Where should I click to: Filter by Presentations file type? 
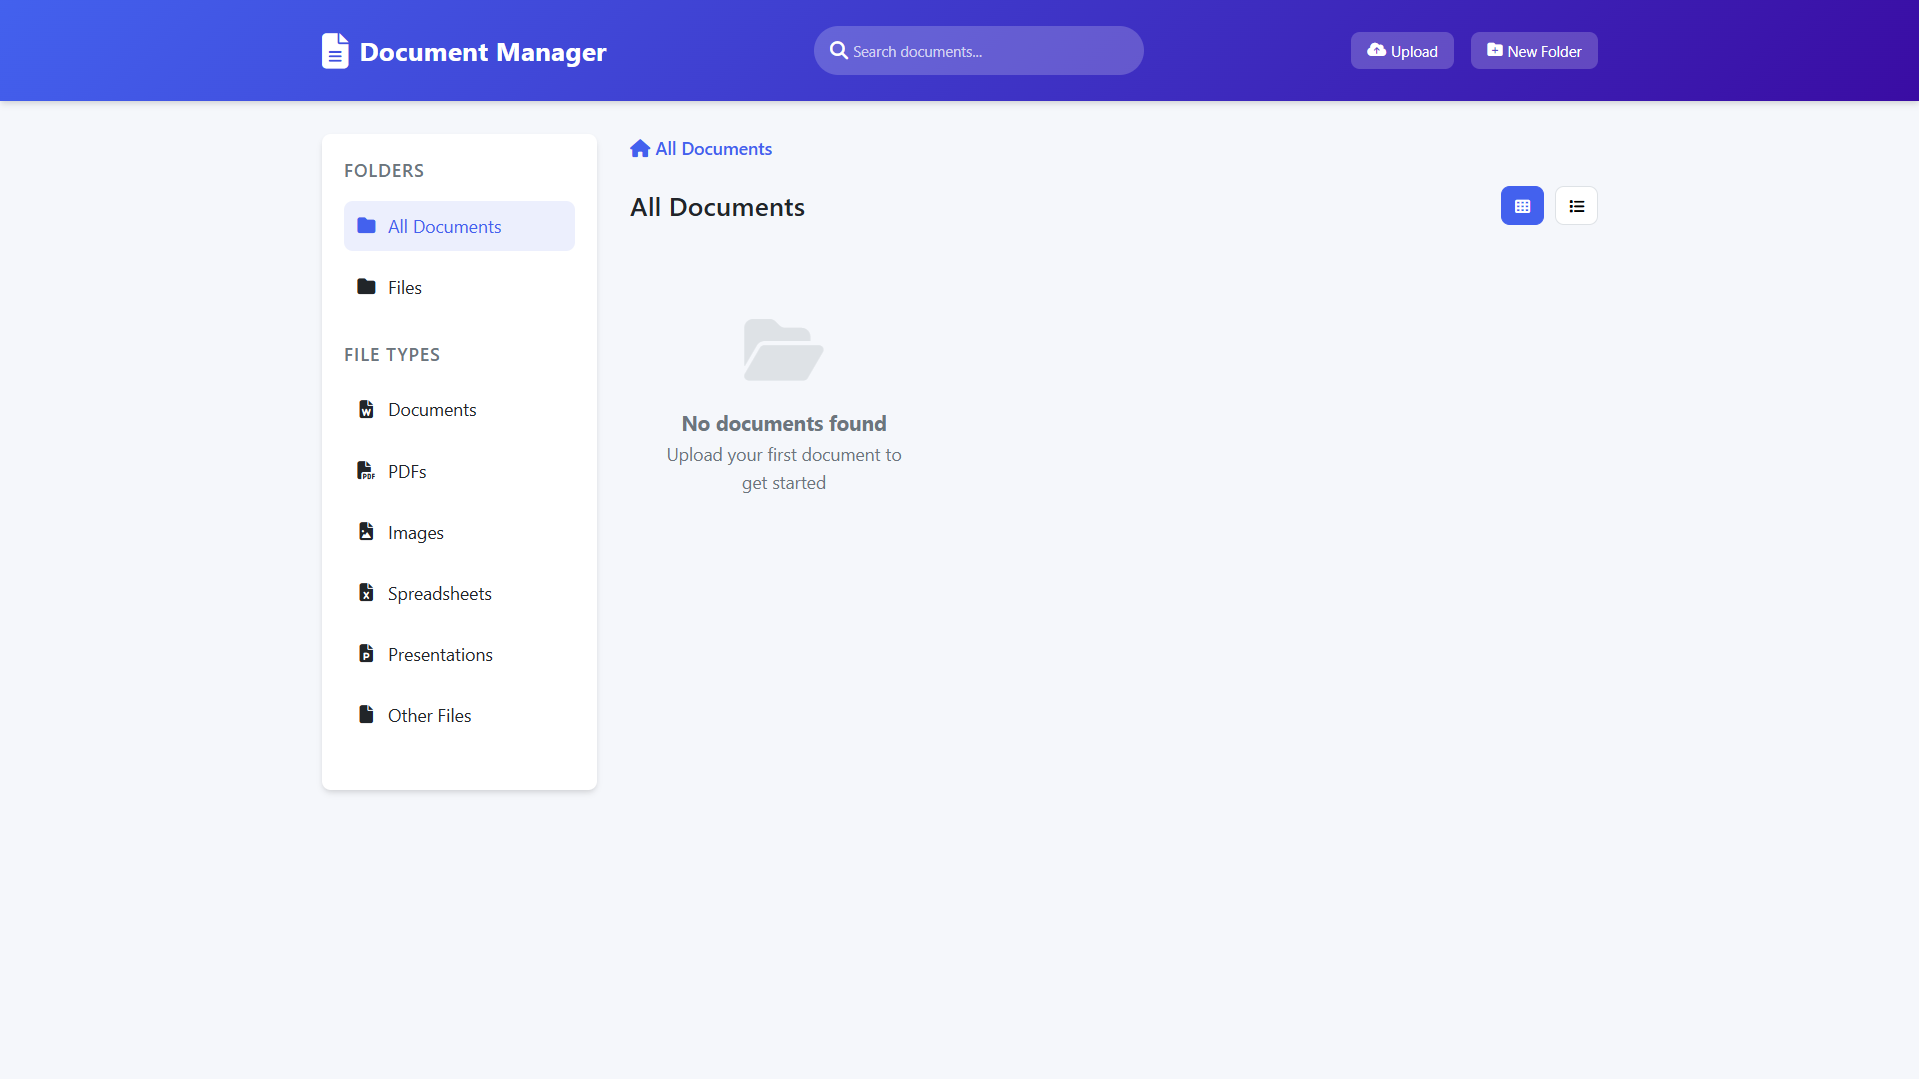click(x=459, y=654)
